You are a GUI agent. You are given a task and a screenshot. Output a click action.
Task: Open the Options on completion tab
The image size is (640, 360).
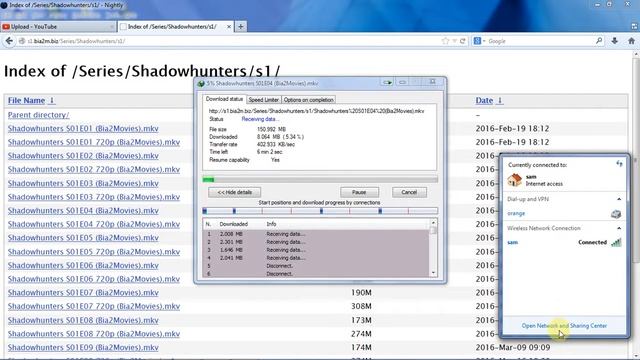click(x=309, y=100)
